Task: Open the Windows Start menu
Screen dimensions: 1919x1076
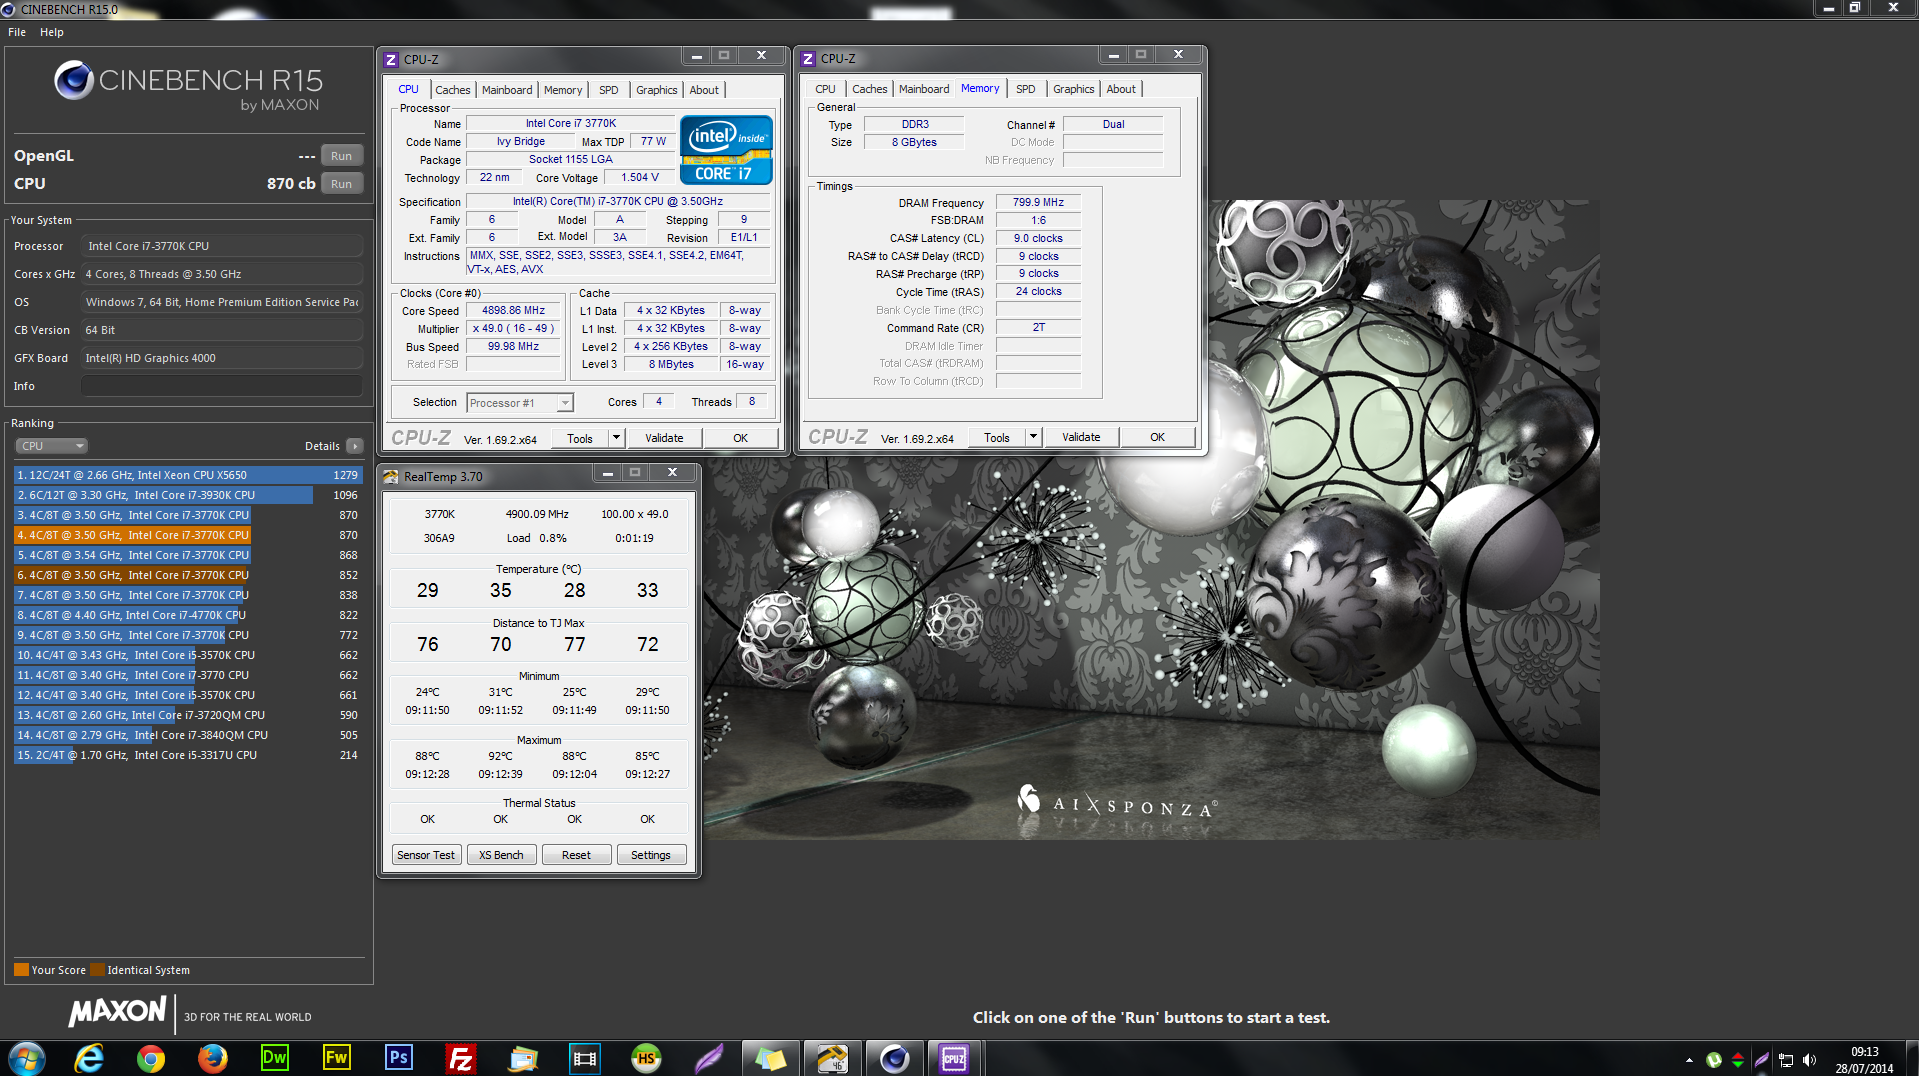Action: click(x=27, y=1058)
